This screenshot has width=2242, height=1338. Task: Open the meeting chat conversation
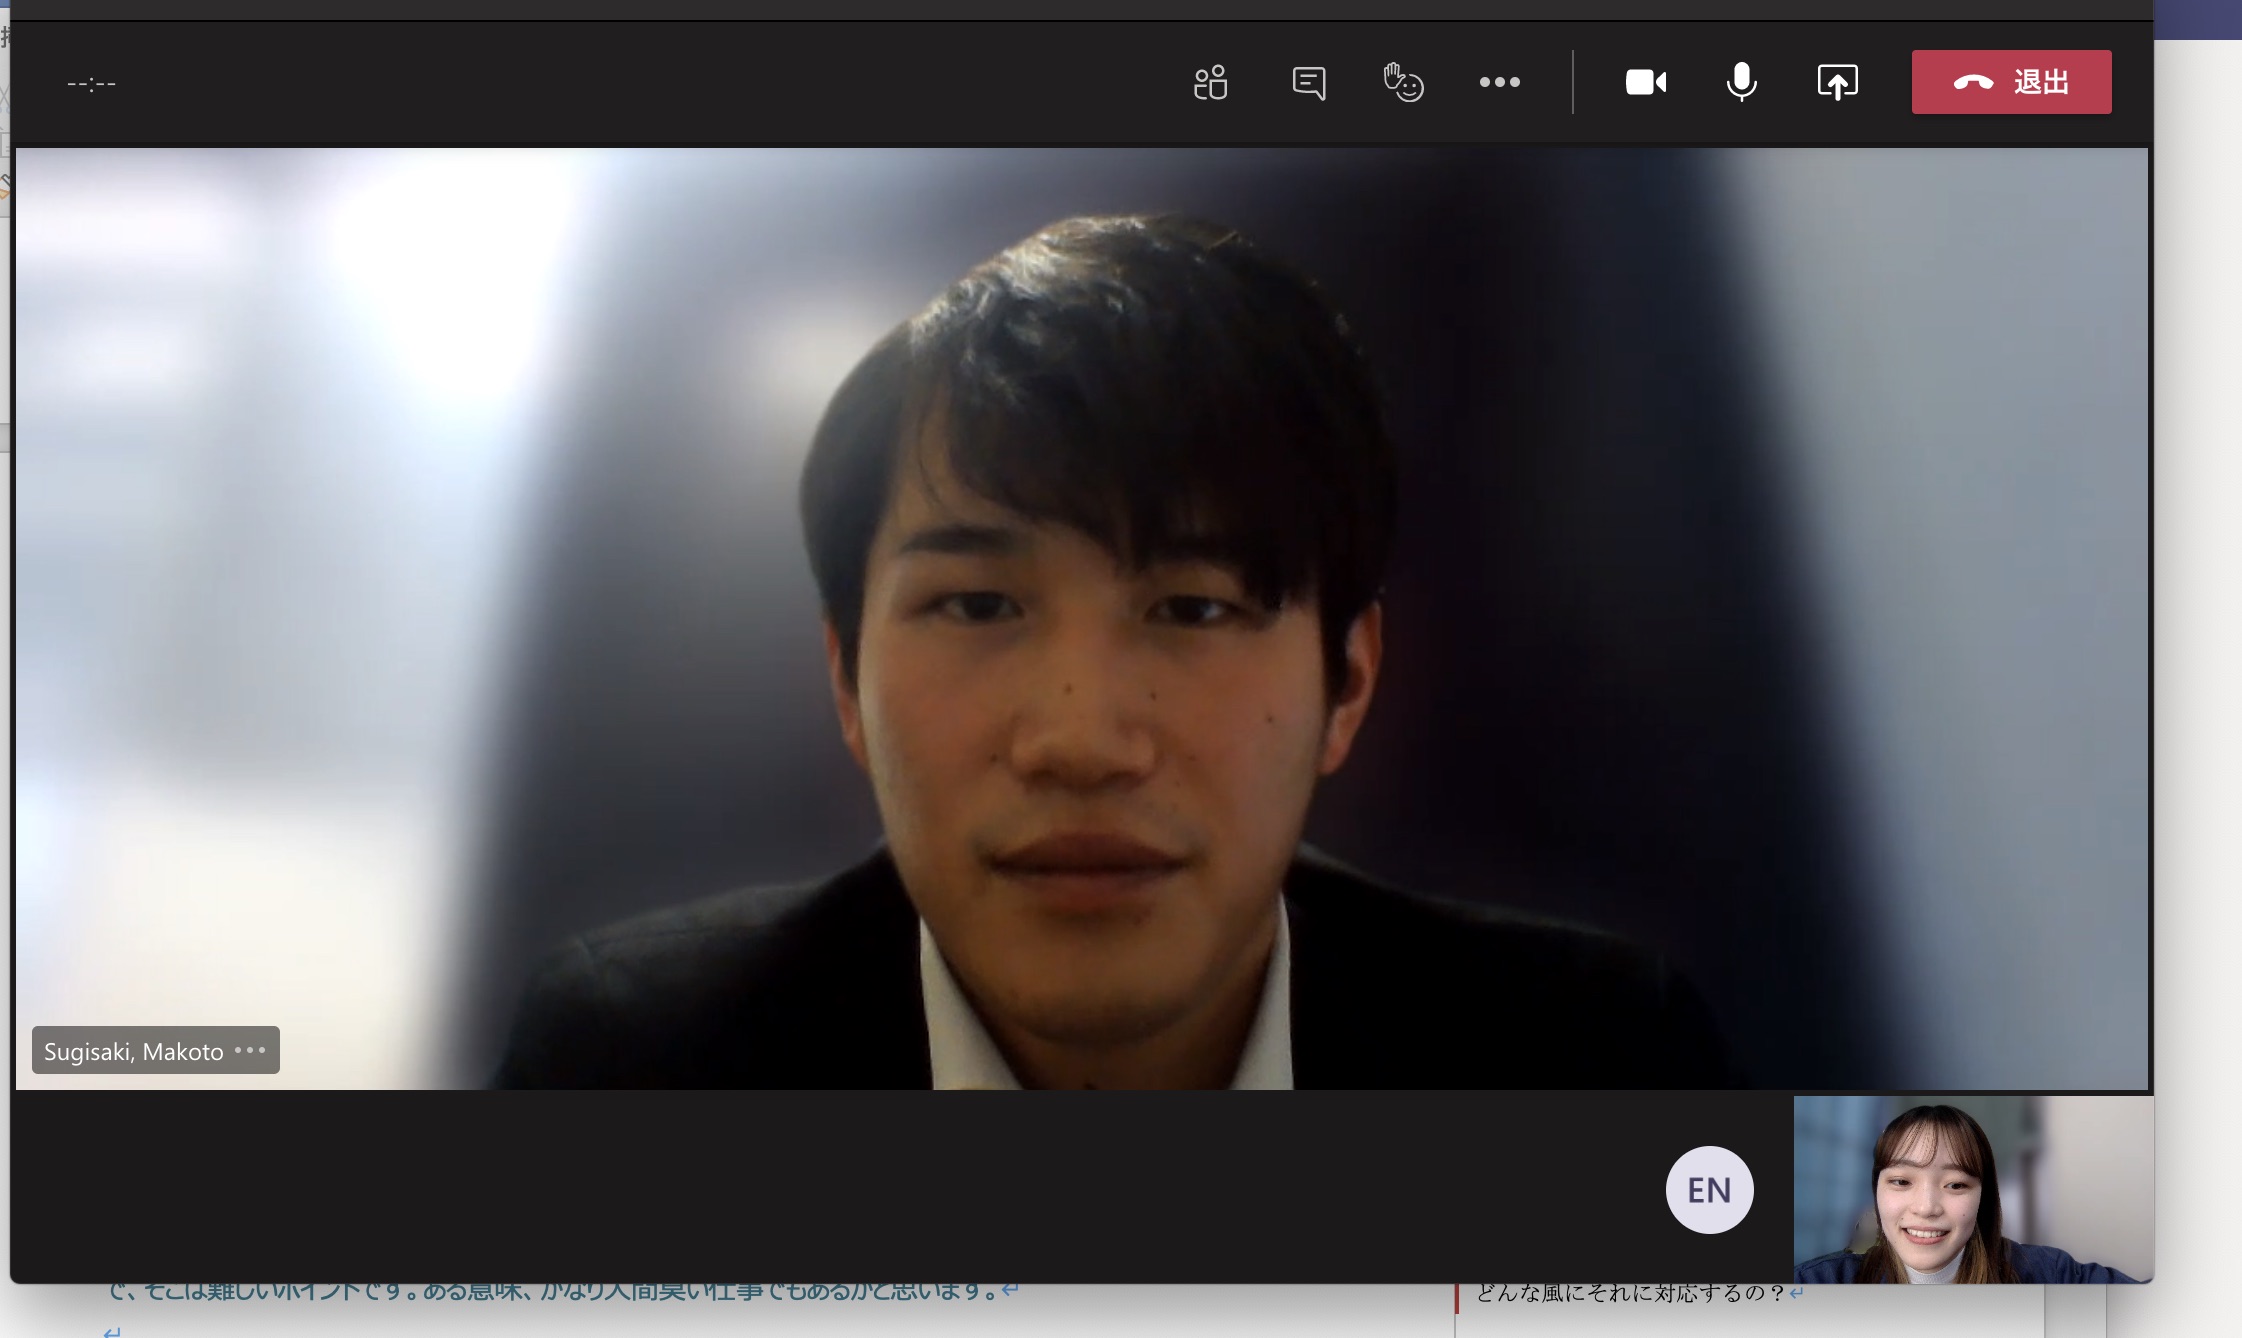coord(1308,82)
